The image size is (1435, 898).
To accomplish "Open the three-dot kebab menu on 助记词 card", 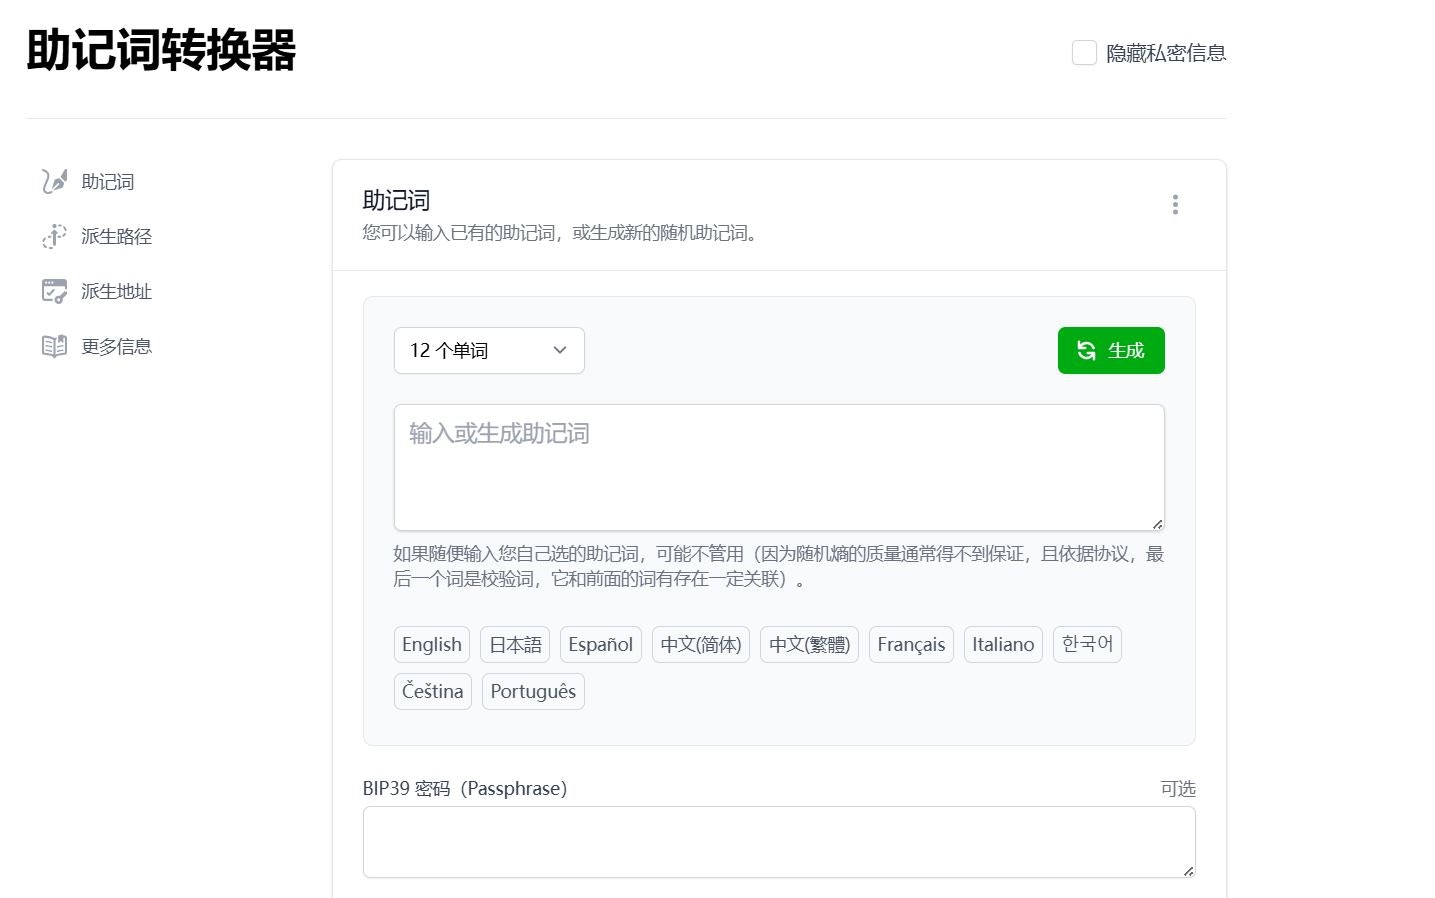I will (x=1175, y=204).
